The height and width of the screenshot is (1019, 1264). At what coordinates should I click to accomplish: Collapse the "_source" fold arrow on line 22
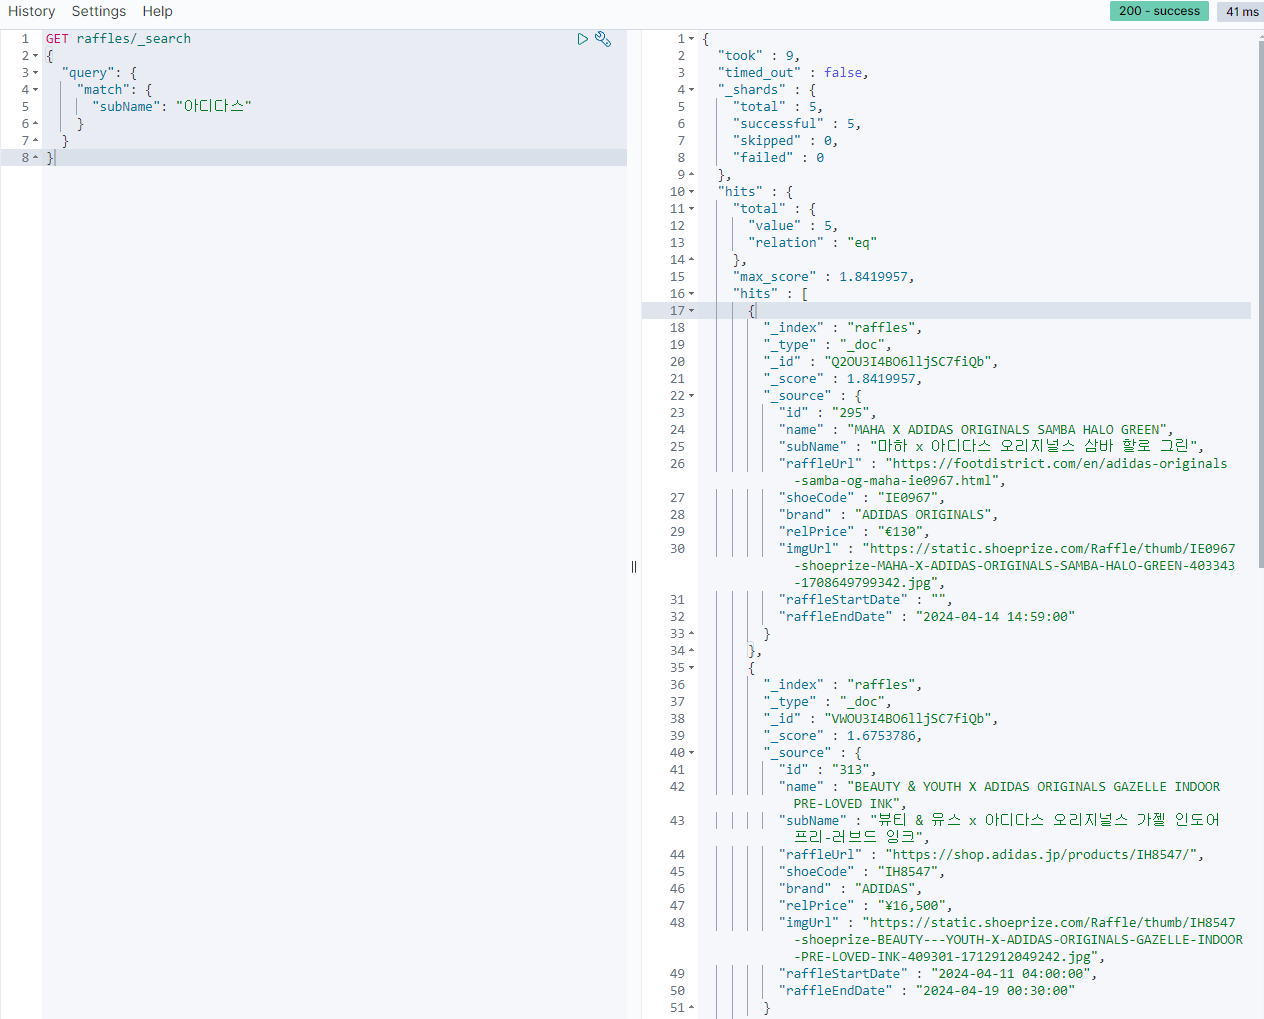point(691,396)
